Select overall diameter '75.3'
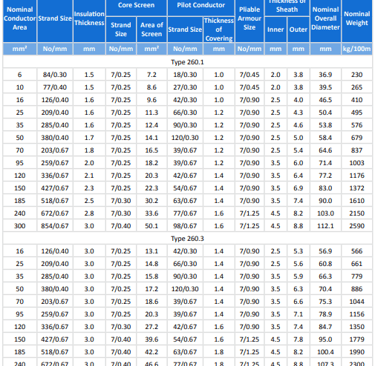The height and width of the screenshot is (366, 375). pos(325,302)
